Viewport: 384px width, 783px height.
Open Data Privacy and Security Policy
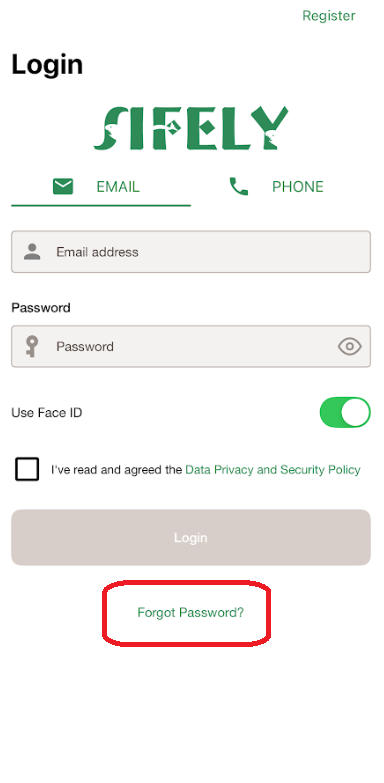pos(273,470)
